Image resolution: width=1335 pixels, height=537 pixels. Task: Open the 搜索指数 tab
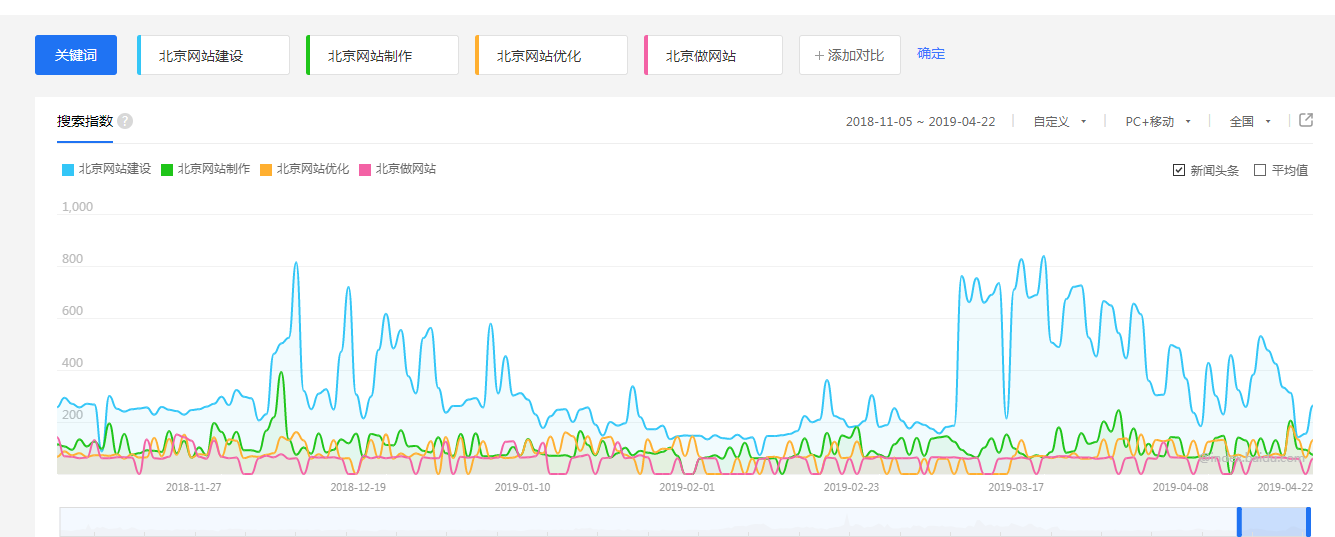click(85, 121)
